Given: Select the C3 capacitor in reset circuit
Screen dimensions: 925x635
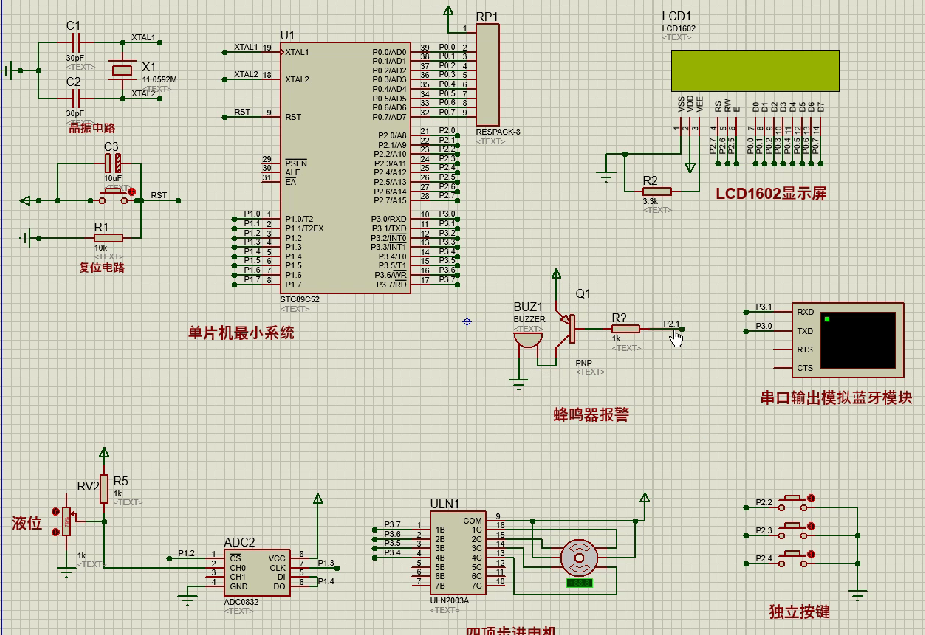Looking at the screenshot, I should click(115, 163).
